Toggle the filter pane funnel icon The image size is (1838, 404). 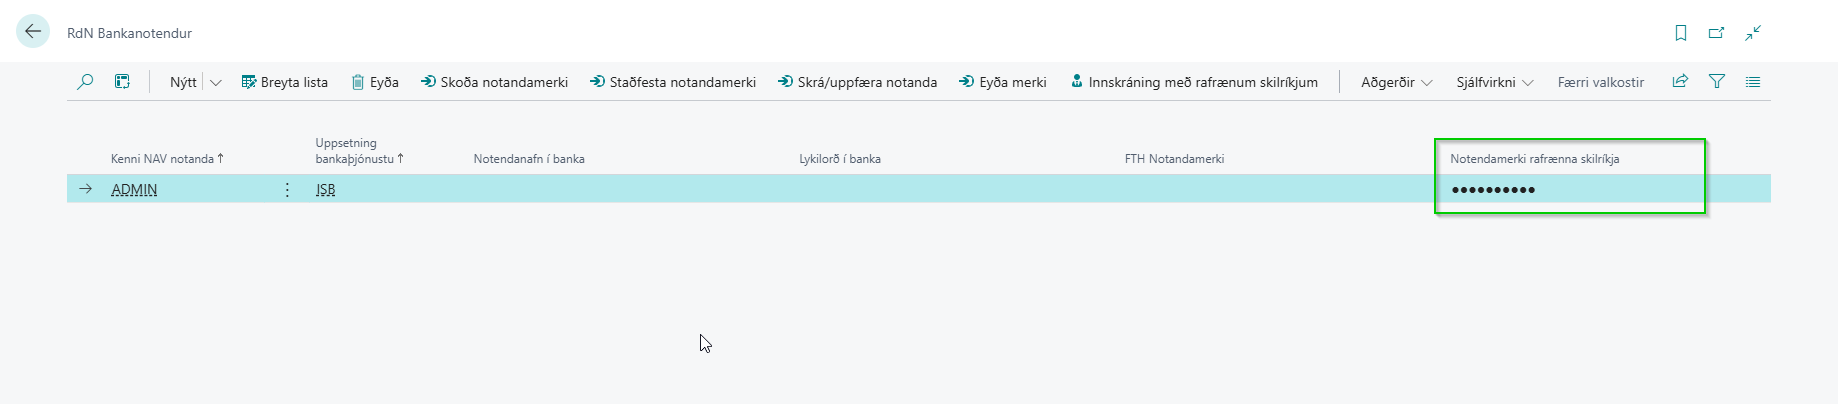coord(1717,82)
